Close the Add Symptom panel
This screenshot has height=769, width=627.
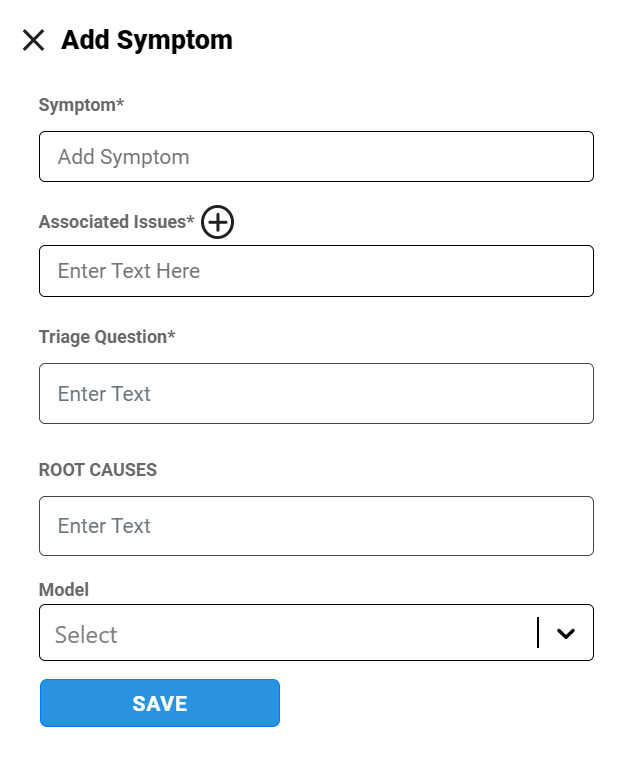(x=34, y=40)
